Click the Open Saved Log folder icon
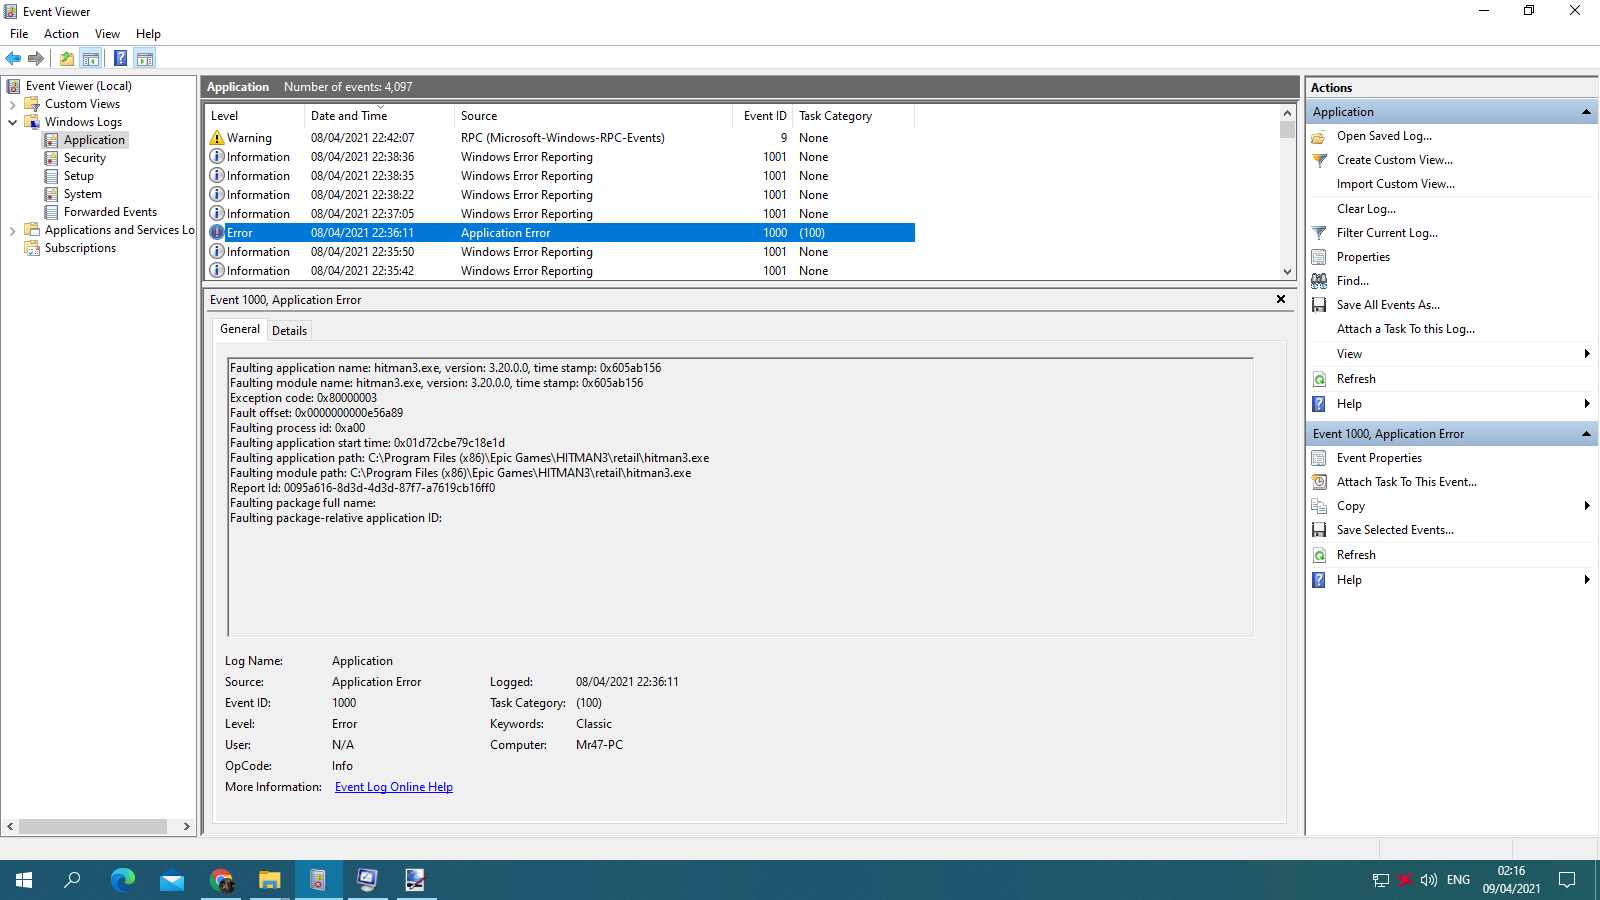 1319,136
